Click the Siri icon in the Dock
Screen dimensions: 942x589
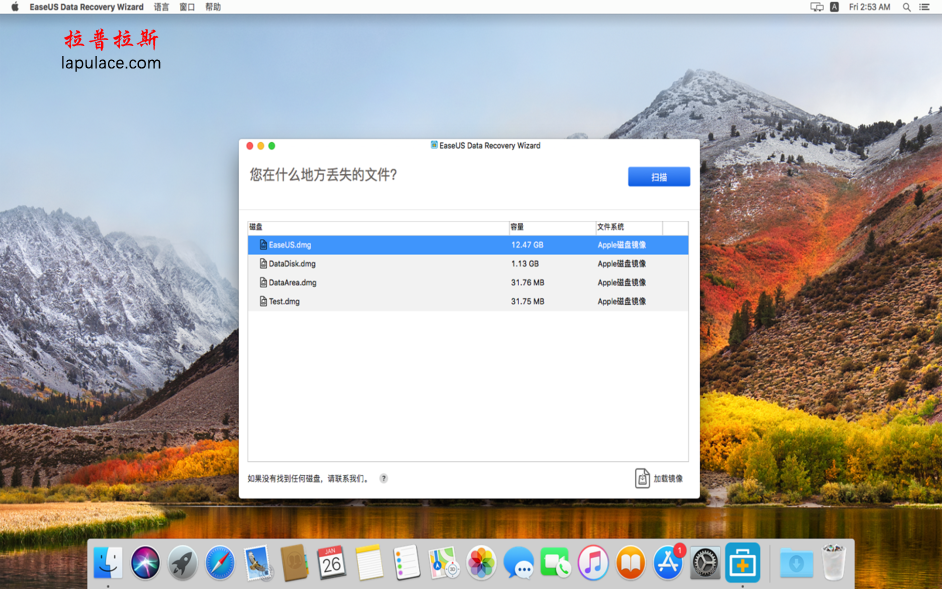pos(143,562)
